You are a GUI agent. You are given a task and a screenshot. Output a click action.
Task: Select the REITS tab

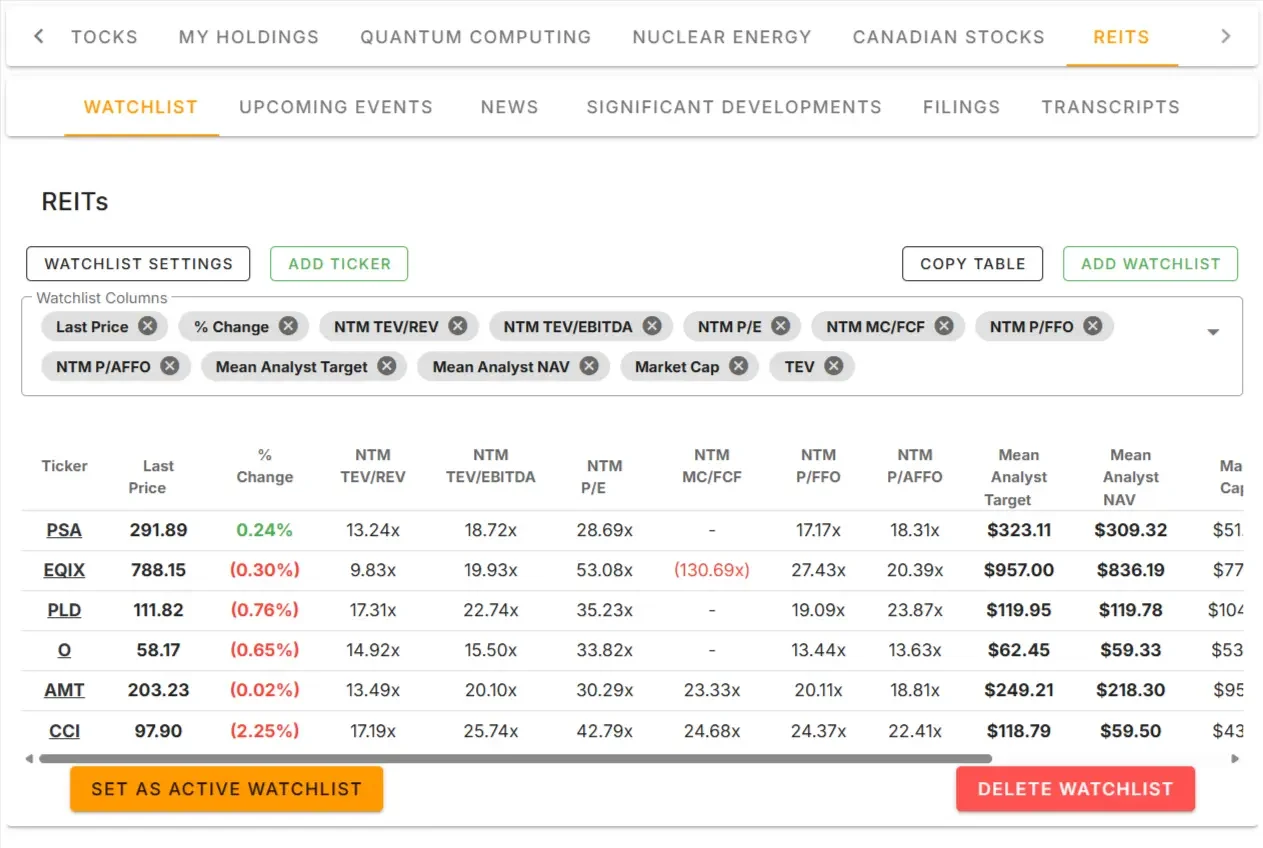[1122, 37]
